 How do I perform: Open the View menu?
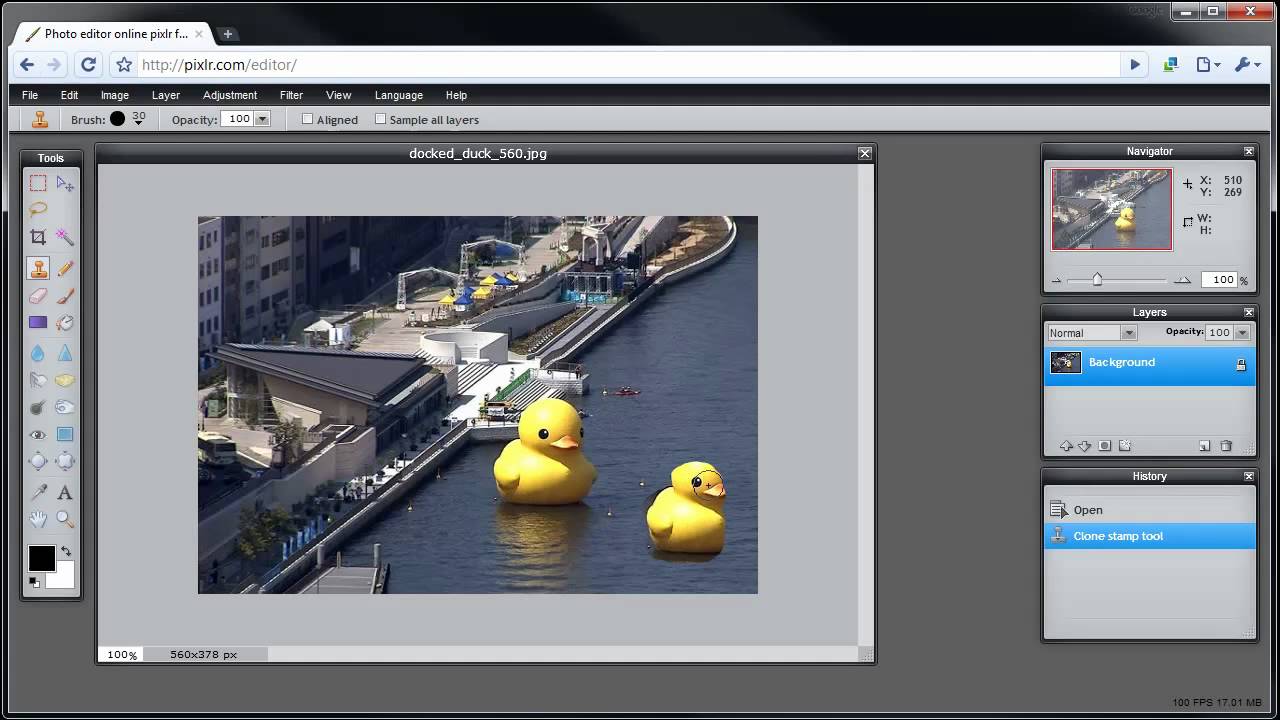pyautogui.click(x=339, y=95)
